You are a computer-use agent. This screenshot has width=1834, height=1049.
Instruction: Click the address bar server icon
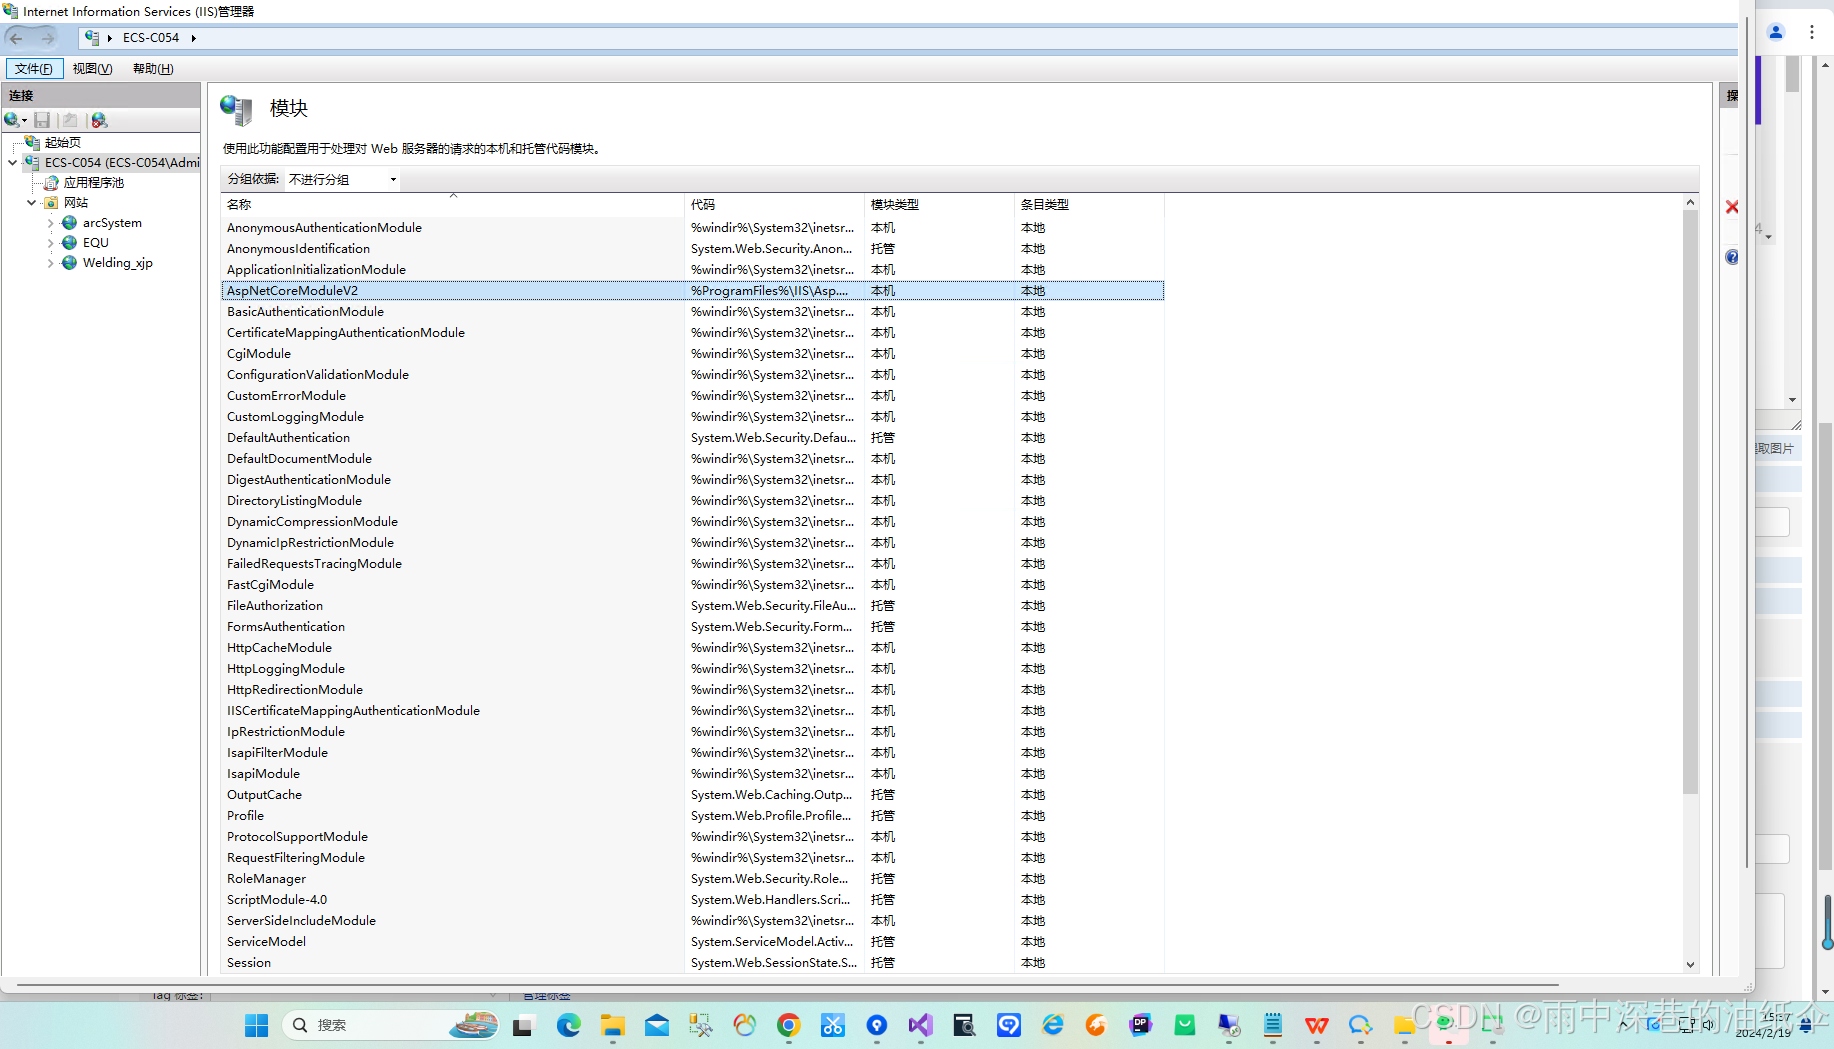pos(92,38)
